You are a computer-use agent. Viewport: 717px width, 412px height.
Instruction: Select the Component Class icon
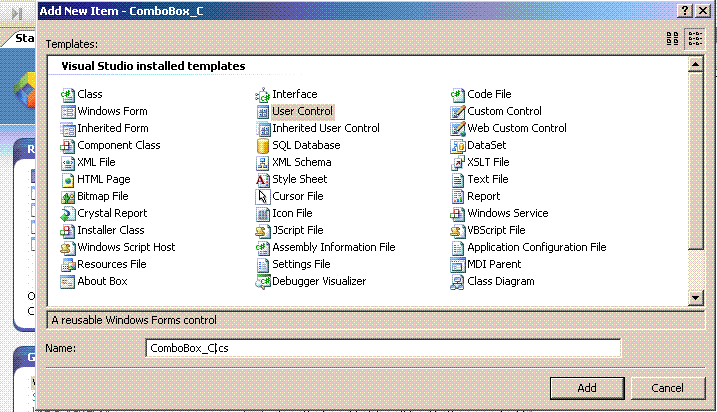pos(68,145)
